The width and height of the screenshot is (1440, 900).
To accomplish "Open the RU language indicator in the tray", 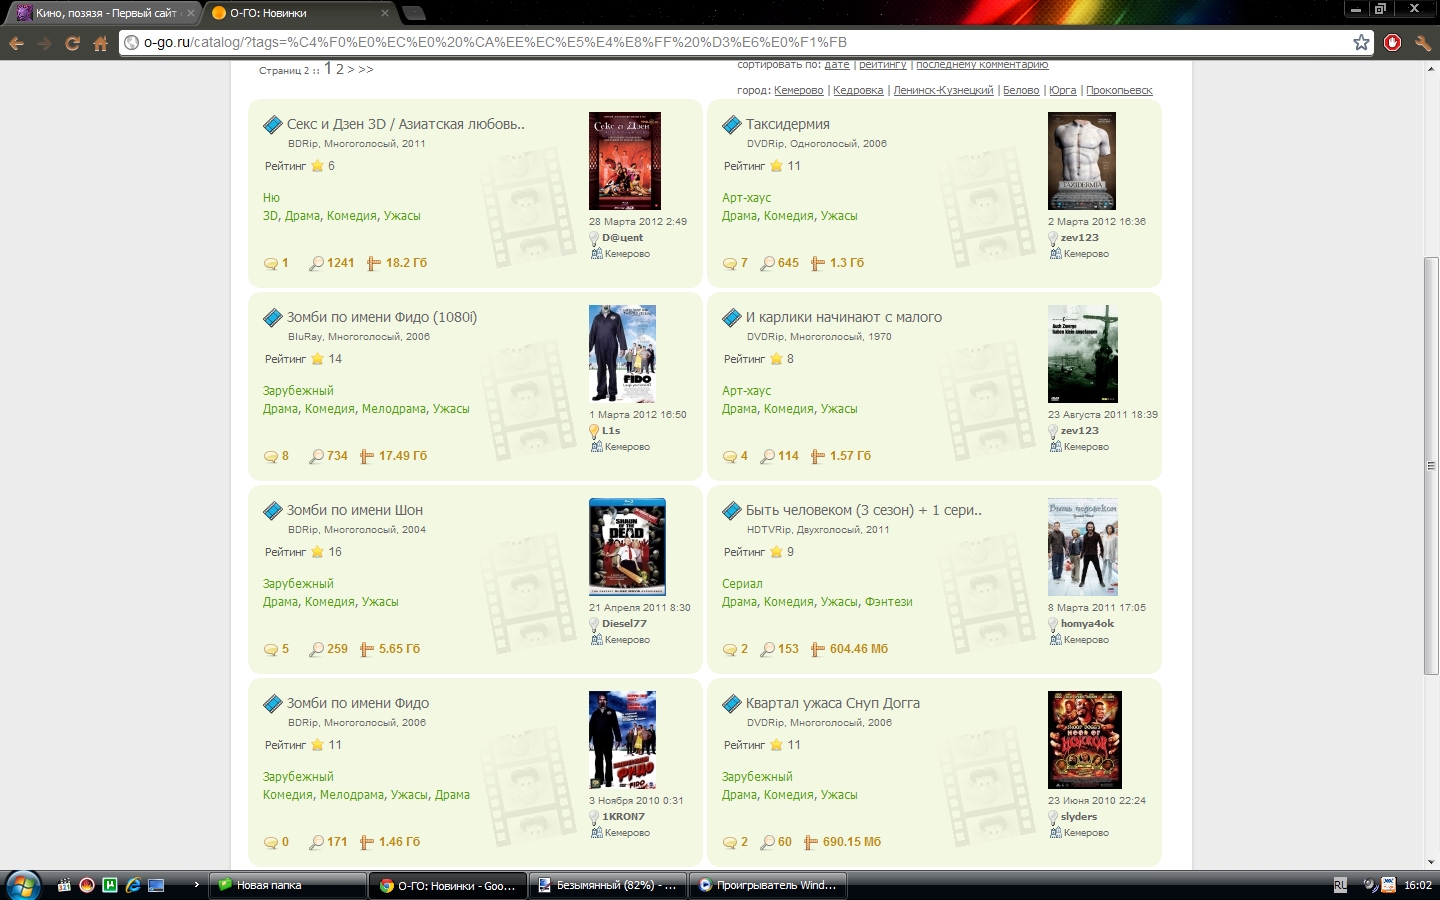I will [x=1340, y=885].
